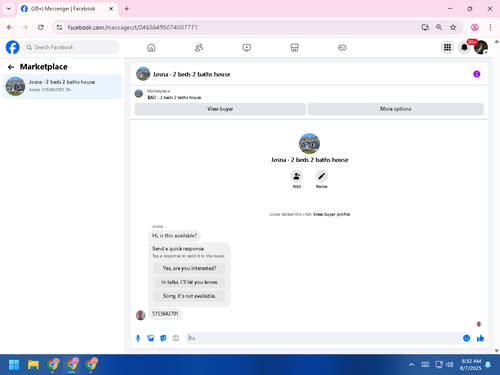Send quick response 'Sorry, it's not available.'

coord(189,296)
